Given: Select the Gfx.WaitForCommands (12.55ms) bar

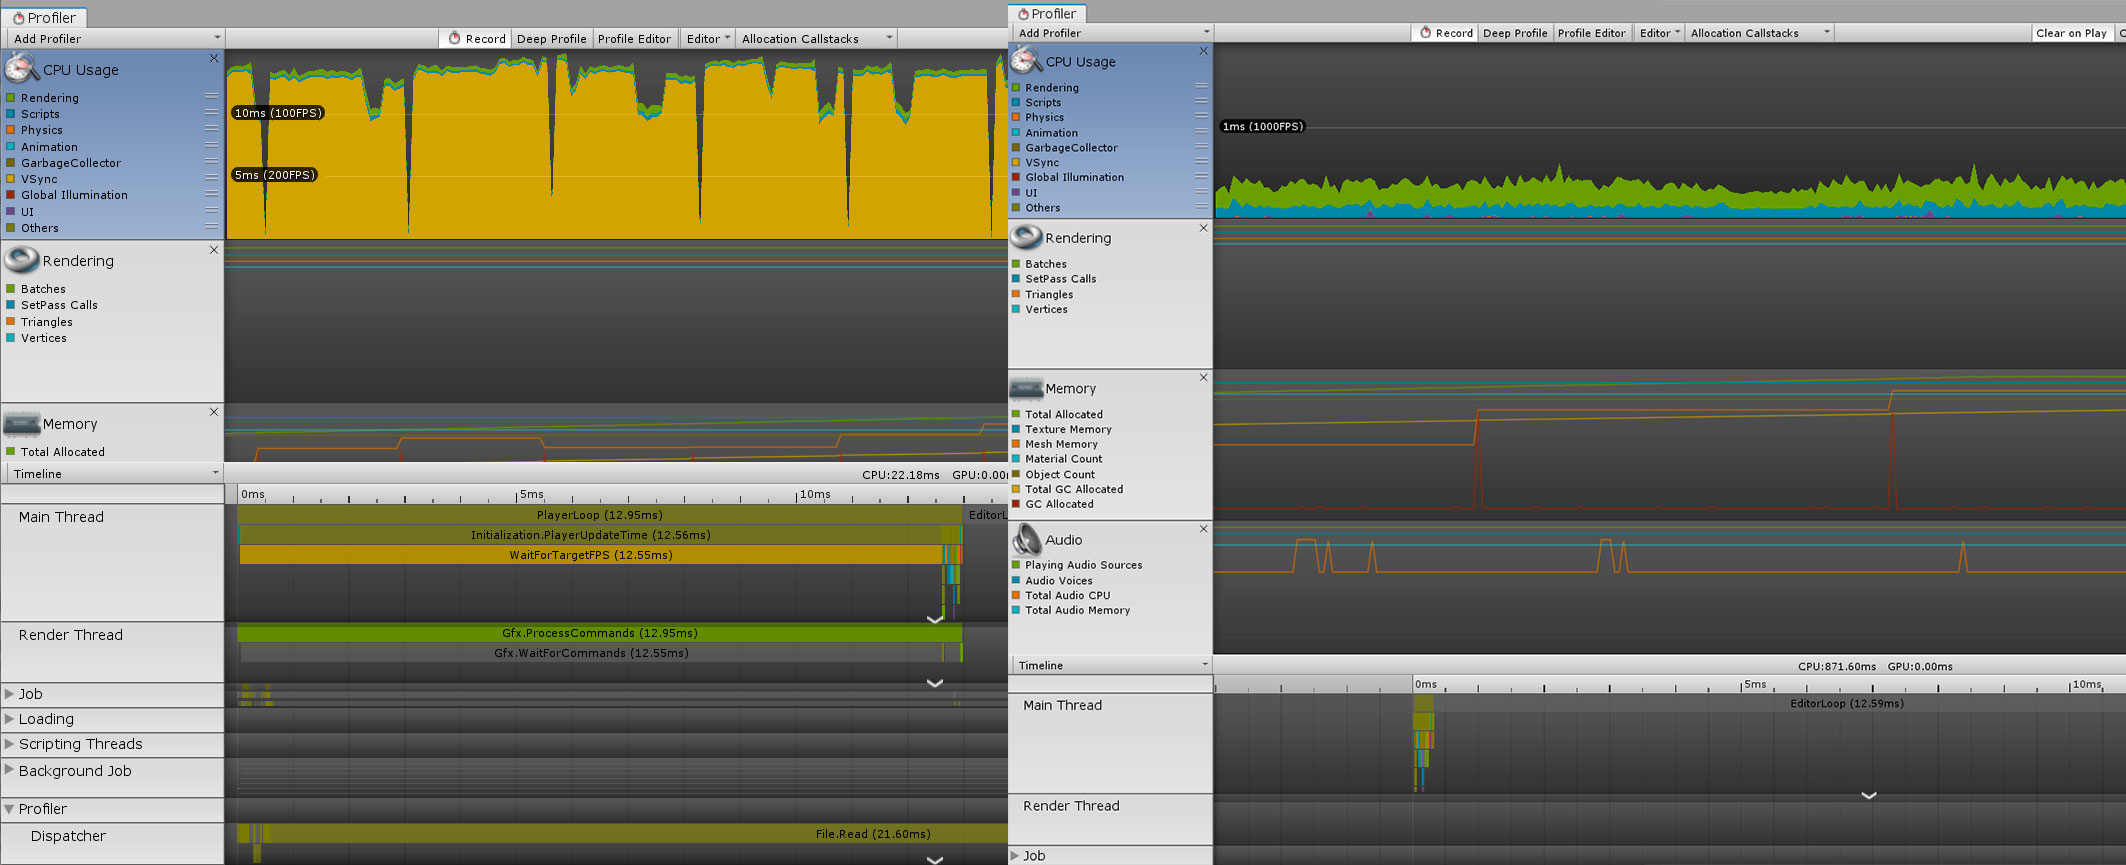Looking at the screenshot, I should [591, 653].
